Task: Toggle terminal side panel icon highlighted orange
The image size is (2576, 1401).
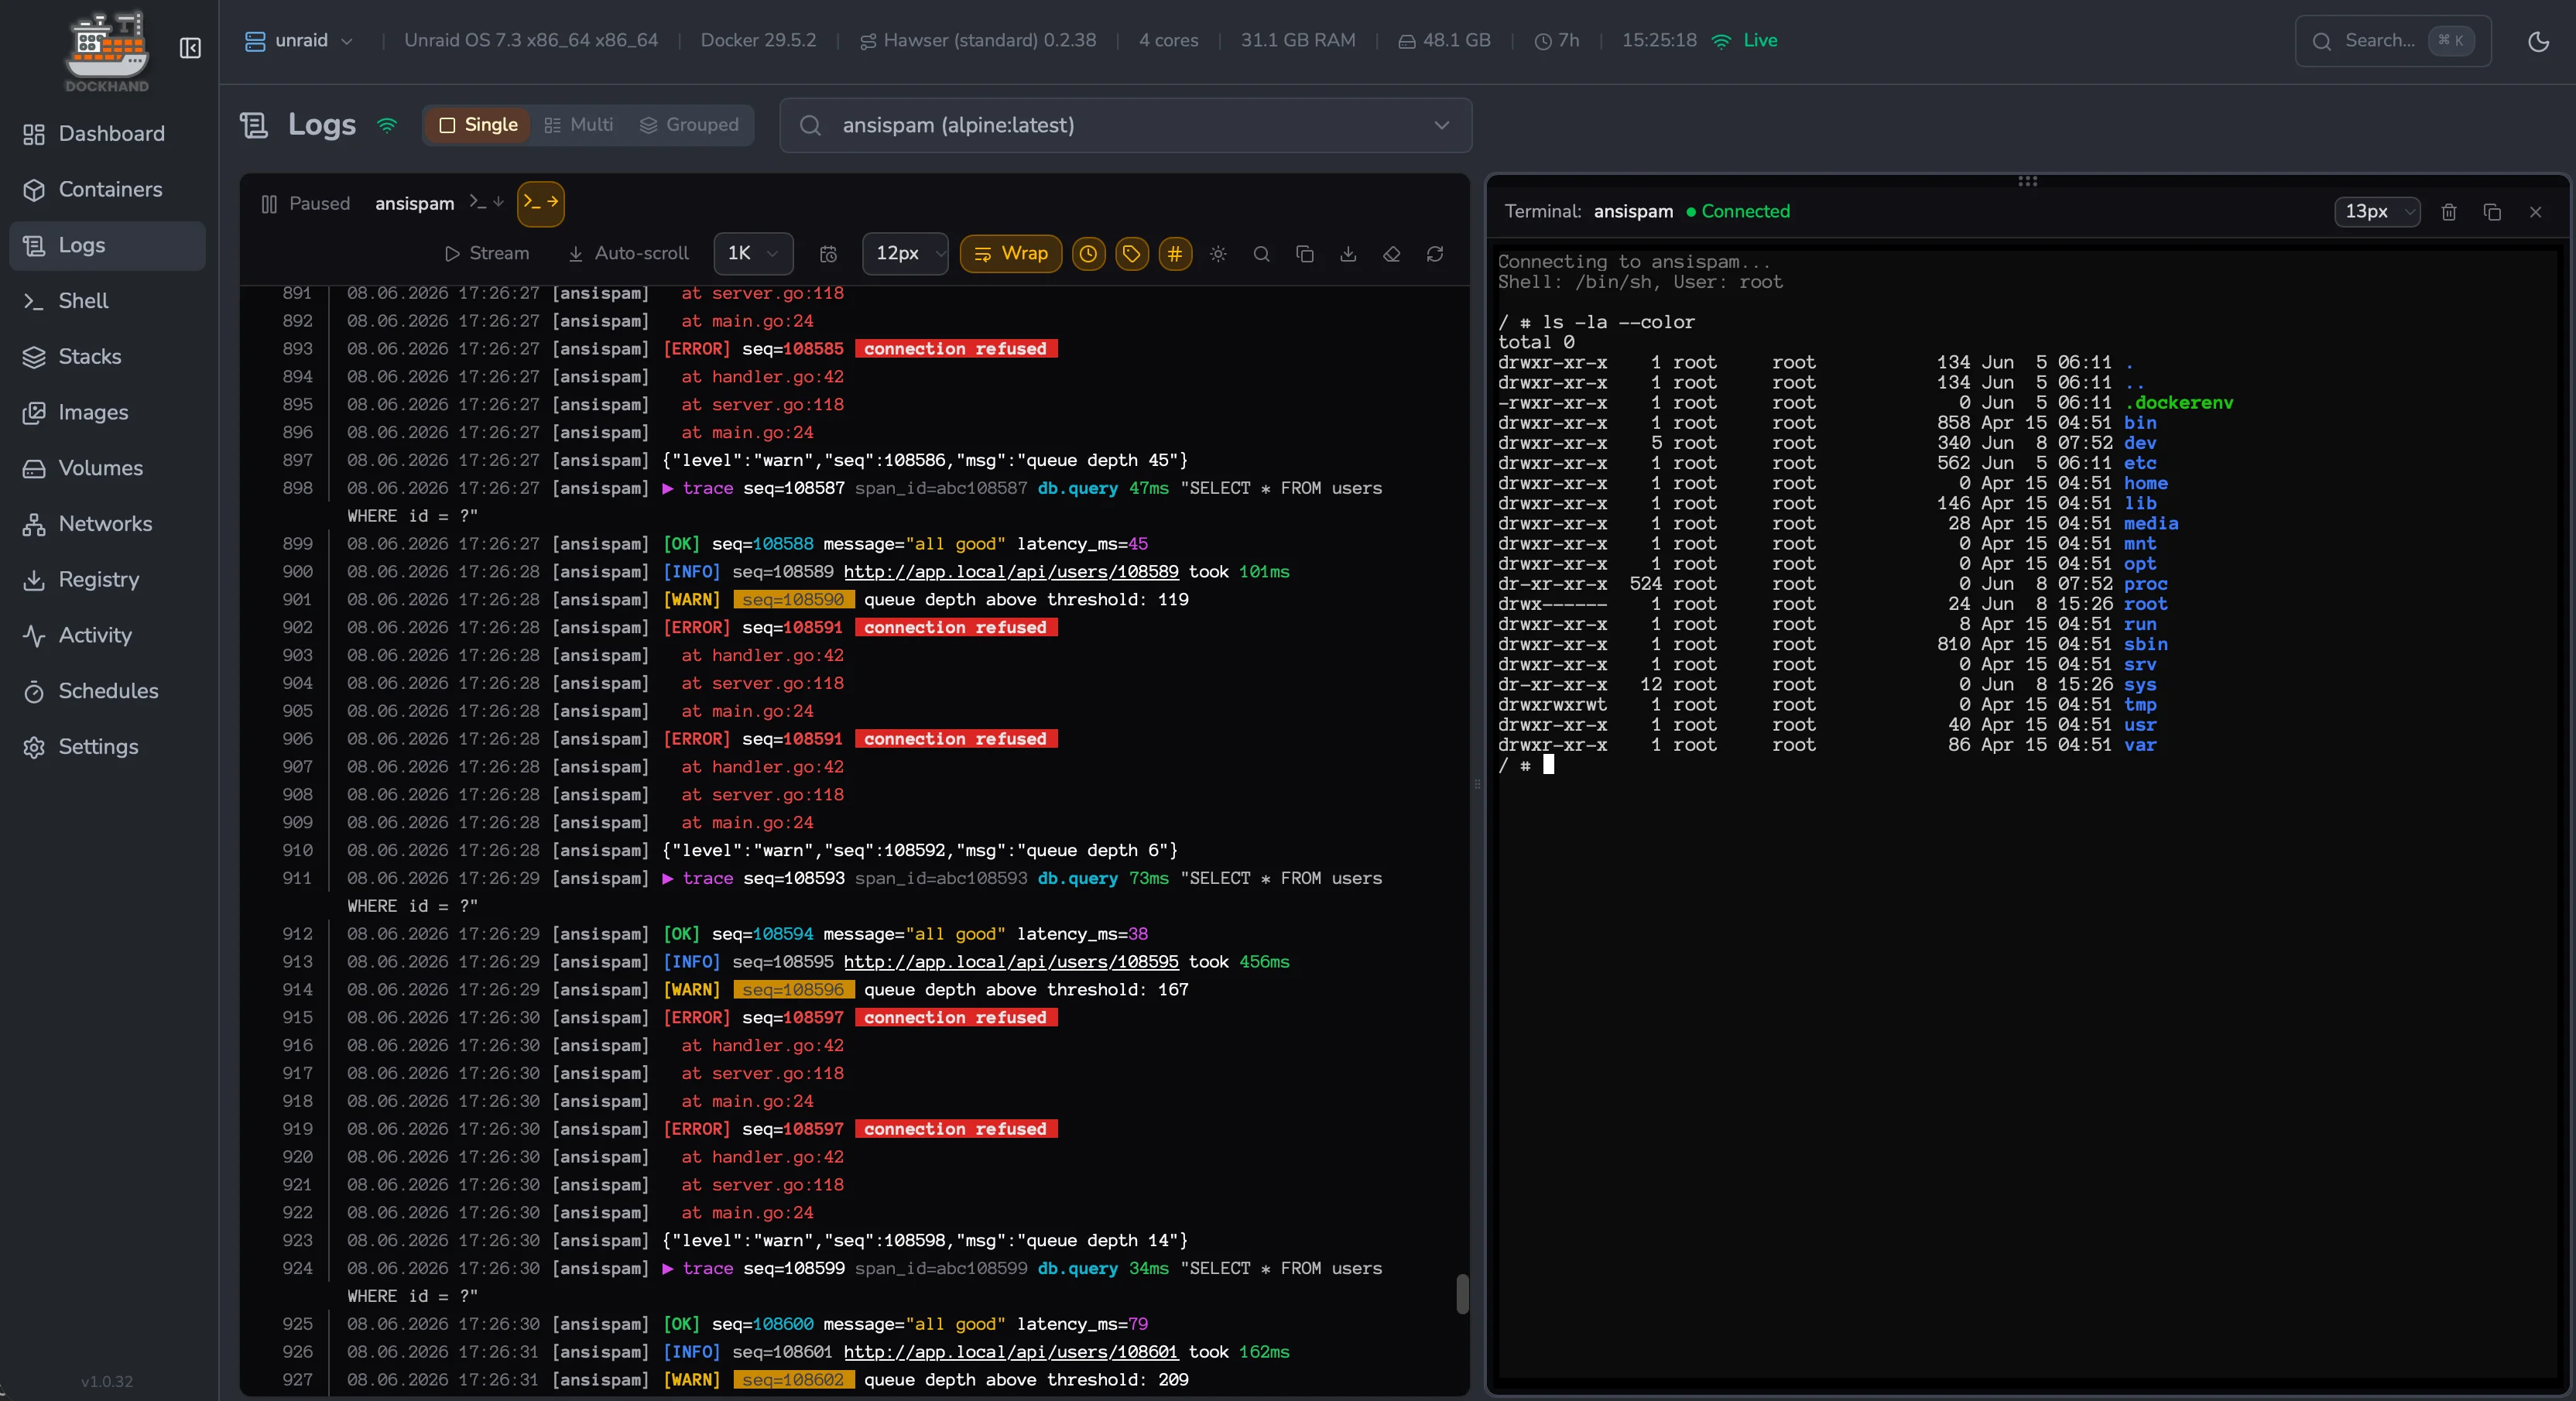Action: coord(541,203)
